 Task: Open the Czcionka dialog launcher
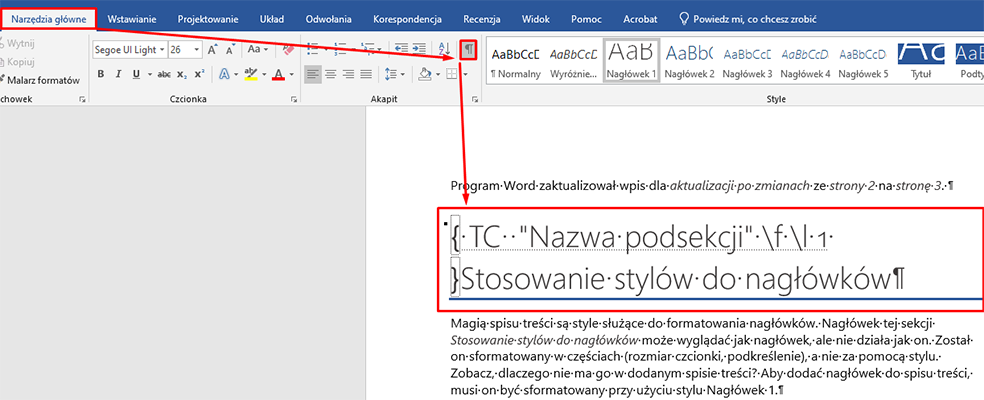tap(294, 99)
